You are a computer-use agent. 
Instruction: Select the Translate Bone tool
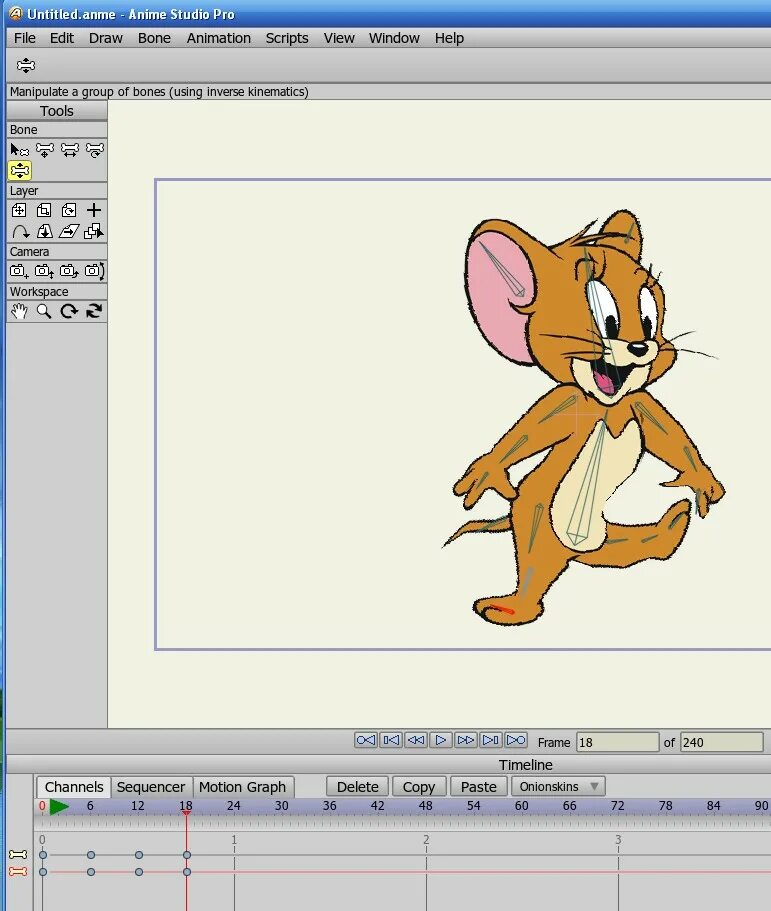[44, 150]
